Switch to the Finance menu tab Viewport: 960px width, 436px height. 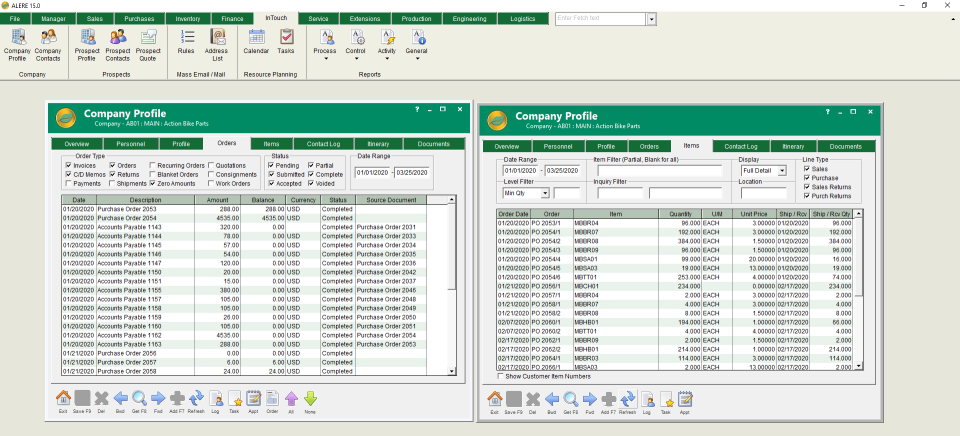(234, 19)
